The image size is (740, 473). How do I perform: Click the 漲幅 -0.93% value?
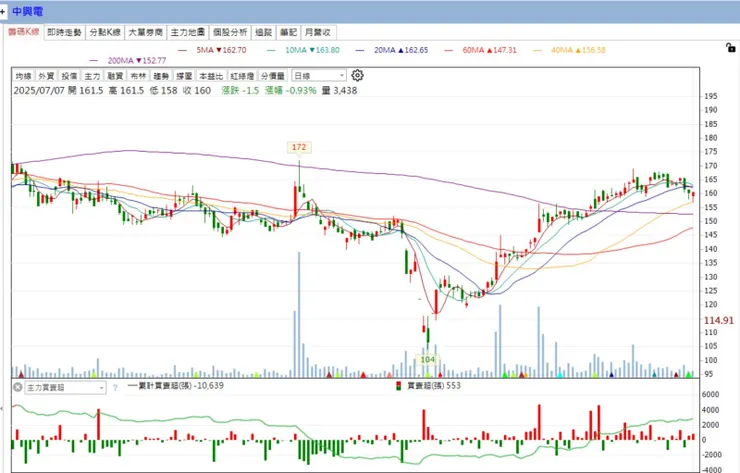[x=291, y=91]
